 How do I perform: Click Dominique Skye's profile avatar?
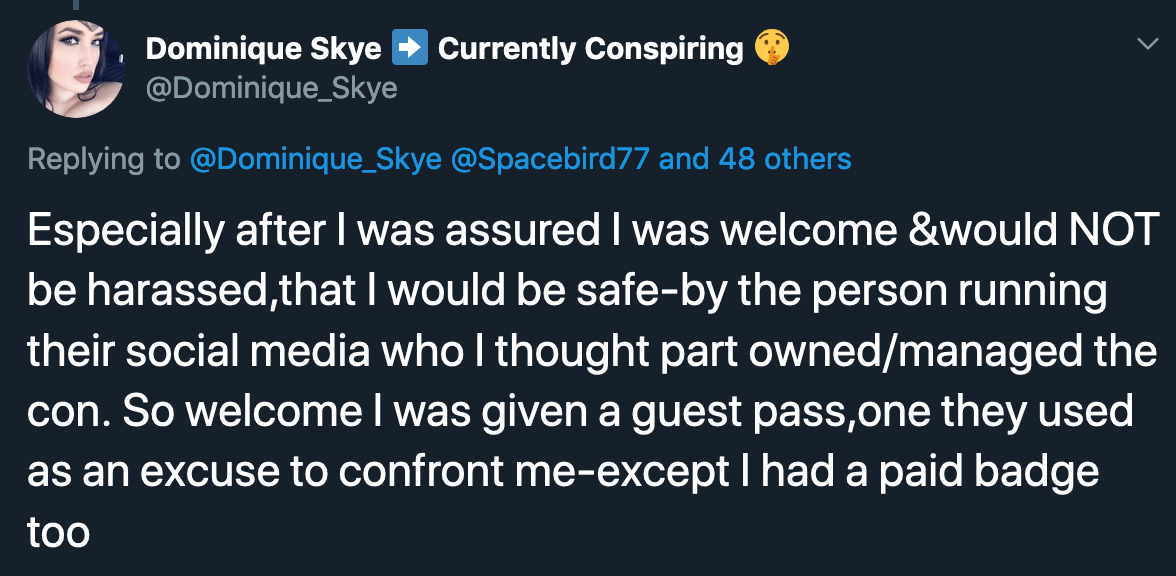click(x=76, y=68)
